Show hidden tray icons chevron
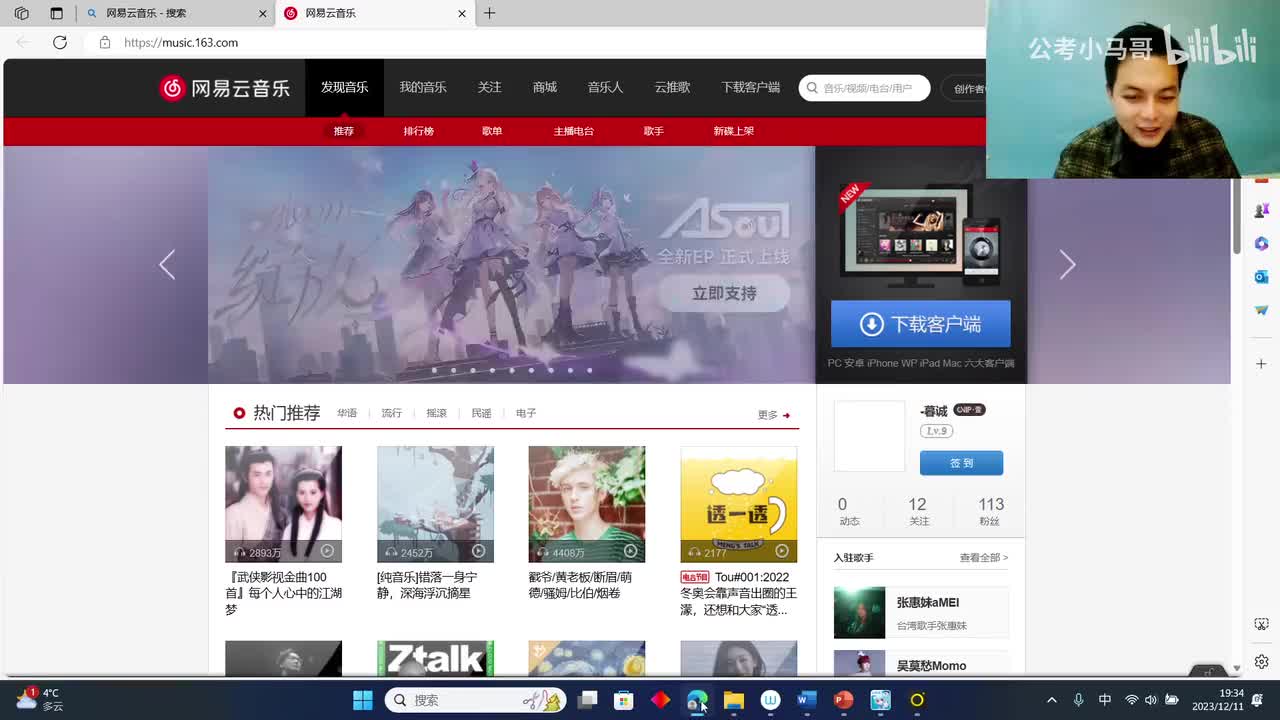This screenshot has width=1280, height=720. [x=1051, y=700]
